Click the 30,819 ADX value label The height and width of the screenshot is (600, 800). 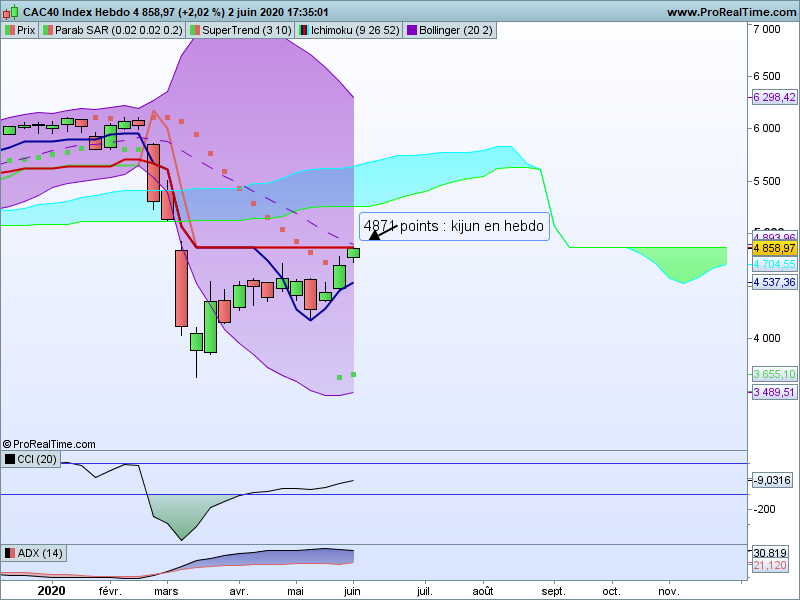770,553
